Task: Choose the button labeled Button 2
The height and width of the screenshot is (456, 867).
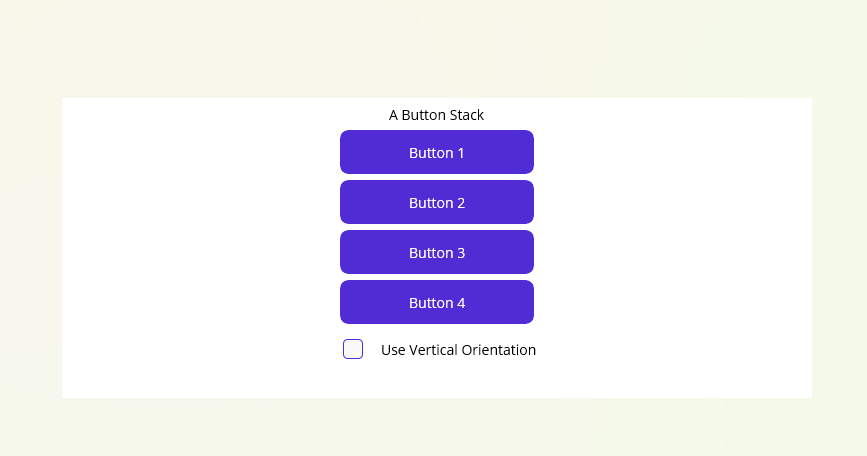Action: click(437, 202)
